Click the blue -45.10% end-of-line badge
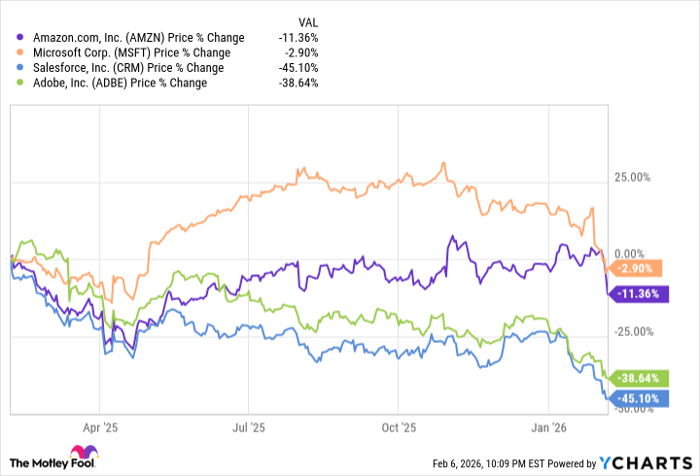700x476 pixels. pos(636,397)
